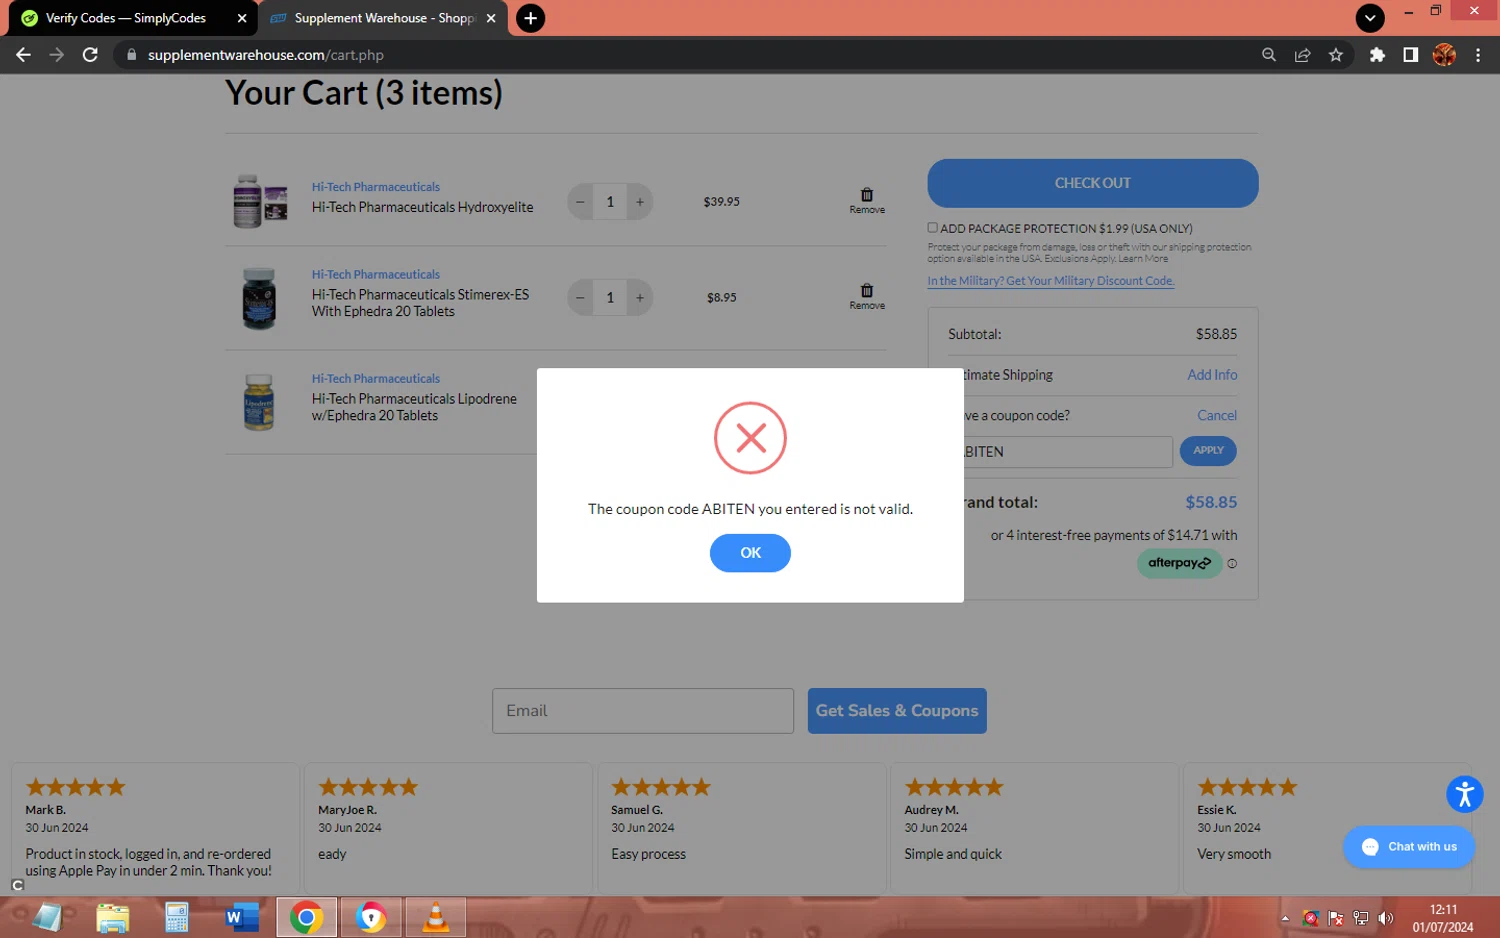Click the browser forward arrow
The height and width of the screenshot is (938, 1500).
point(57,55)
